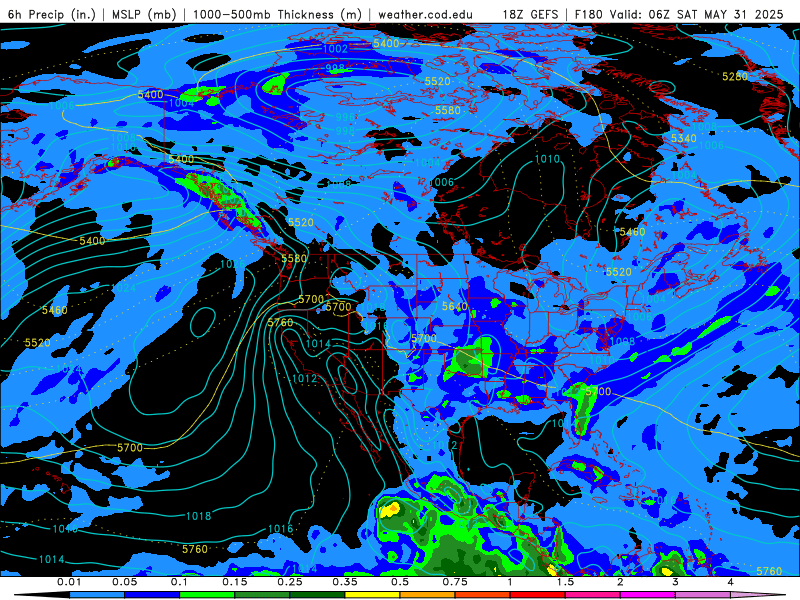
Task: Click the light blue 0.01–0.05 legend swatch
Action: coord(96,595)
